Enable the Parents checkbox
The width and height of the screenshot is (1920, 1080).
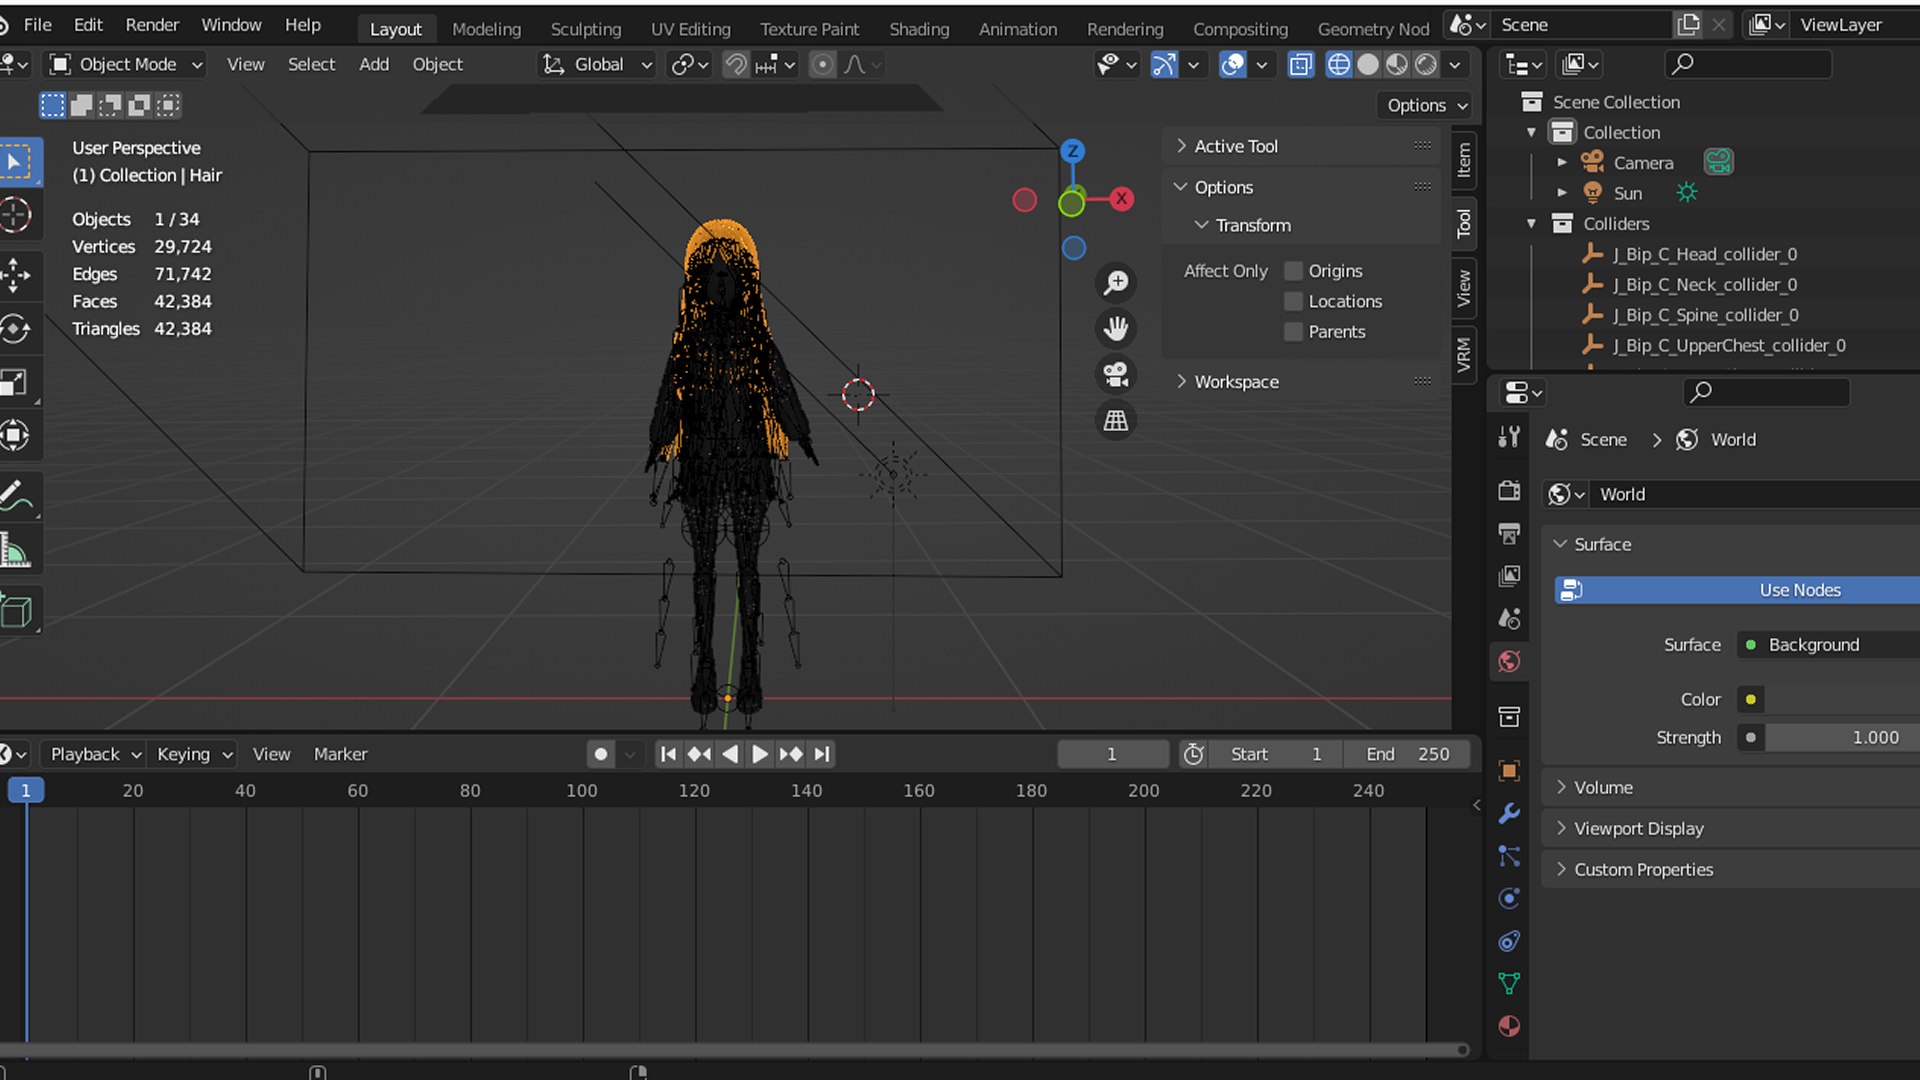[x=1294, y=332]
